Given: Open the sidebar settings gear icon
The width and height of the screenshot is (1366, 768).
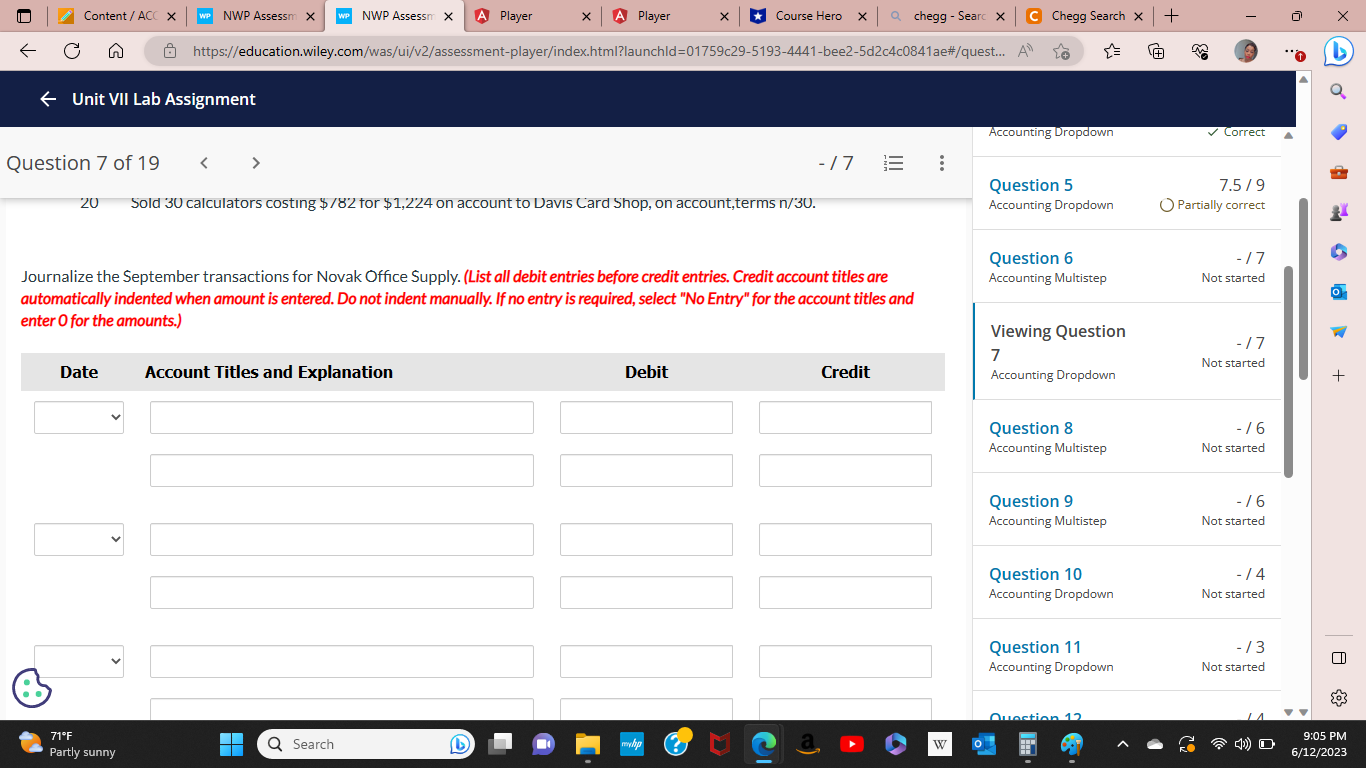Looking at the screenshot, I should tap(1340, 697).
